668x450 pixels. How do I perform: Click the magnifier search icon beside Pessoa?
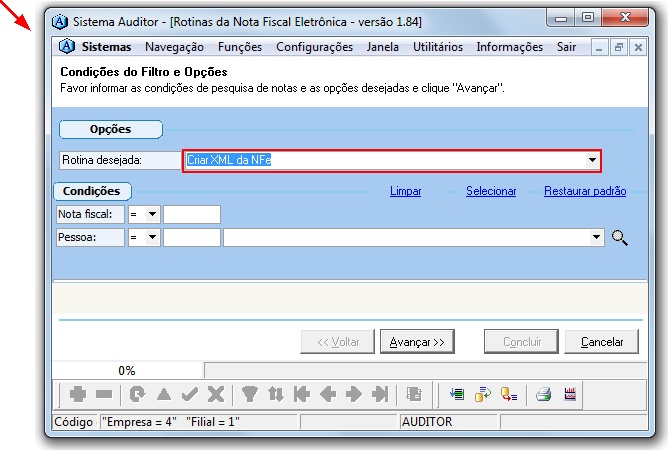(x=619, y=238)
